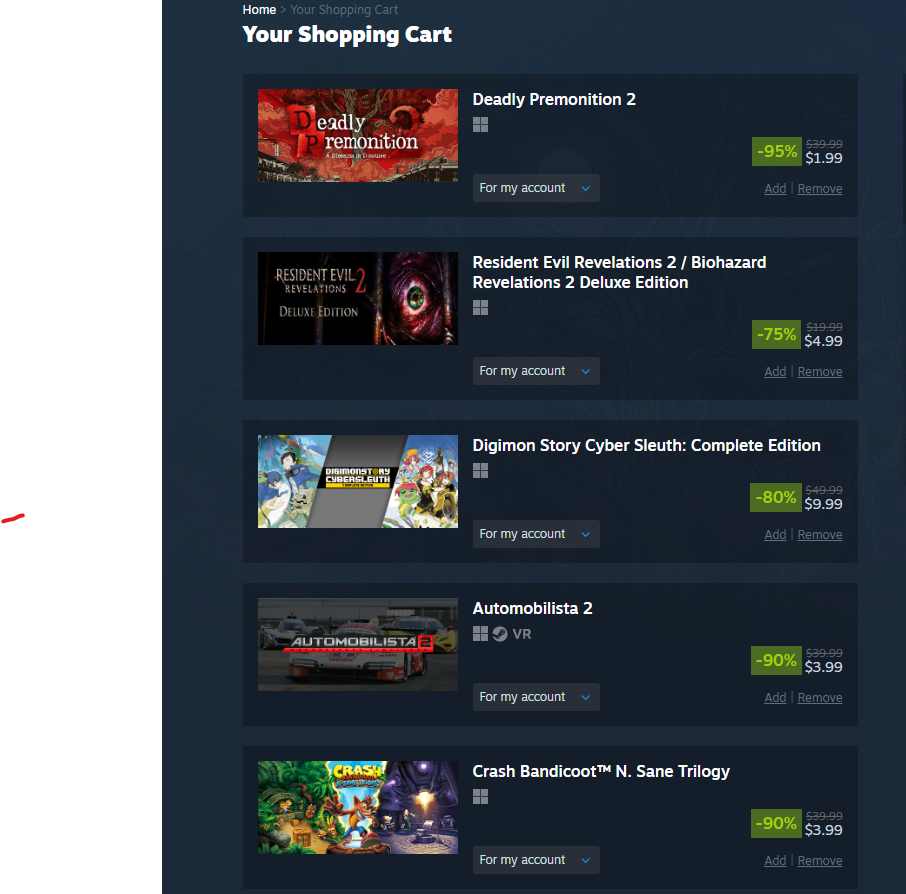Go to Home breadcrumb link
The image size is (906, 894).
pyautogui.click(x=259, y=10)
